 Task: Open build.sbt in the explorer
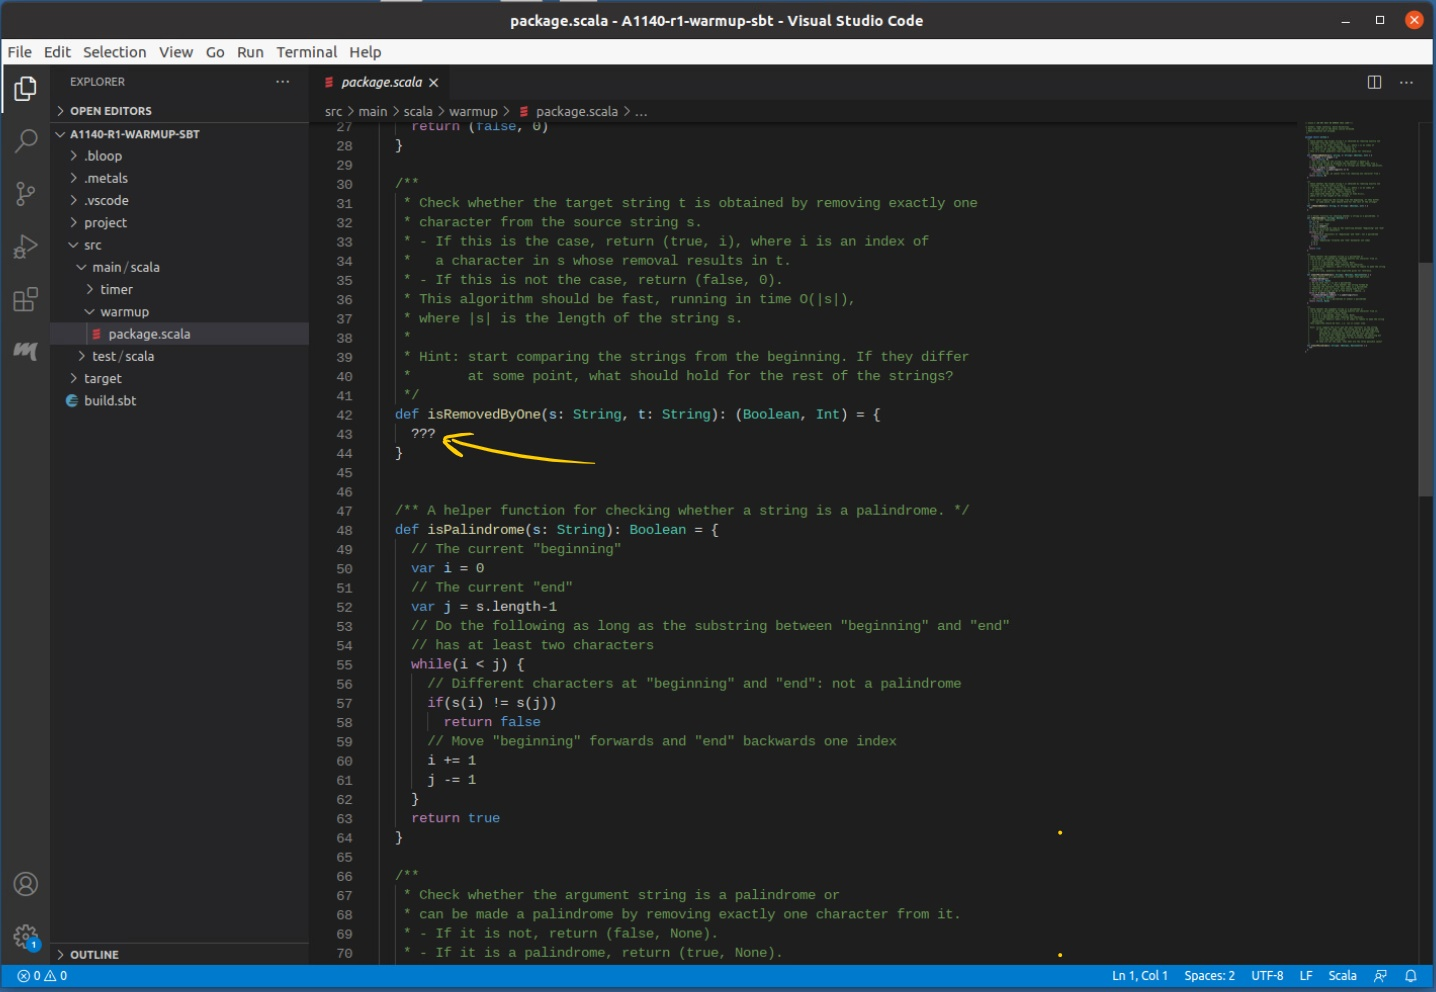click(x=110, y=401)
